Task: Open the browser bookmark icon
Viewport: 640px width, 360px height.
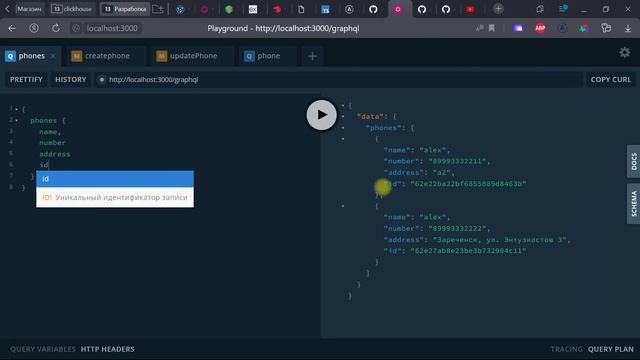Action: pyautogui.click(x=492, y=28)
